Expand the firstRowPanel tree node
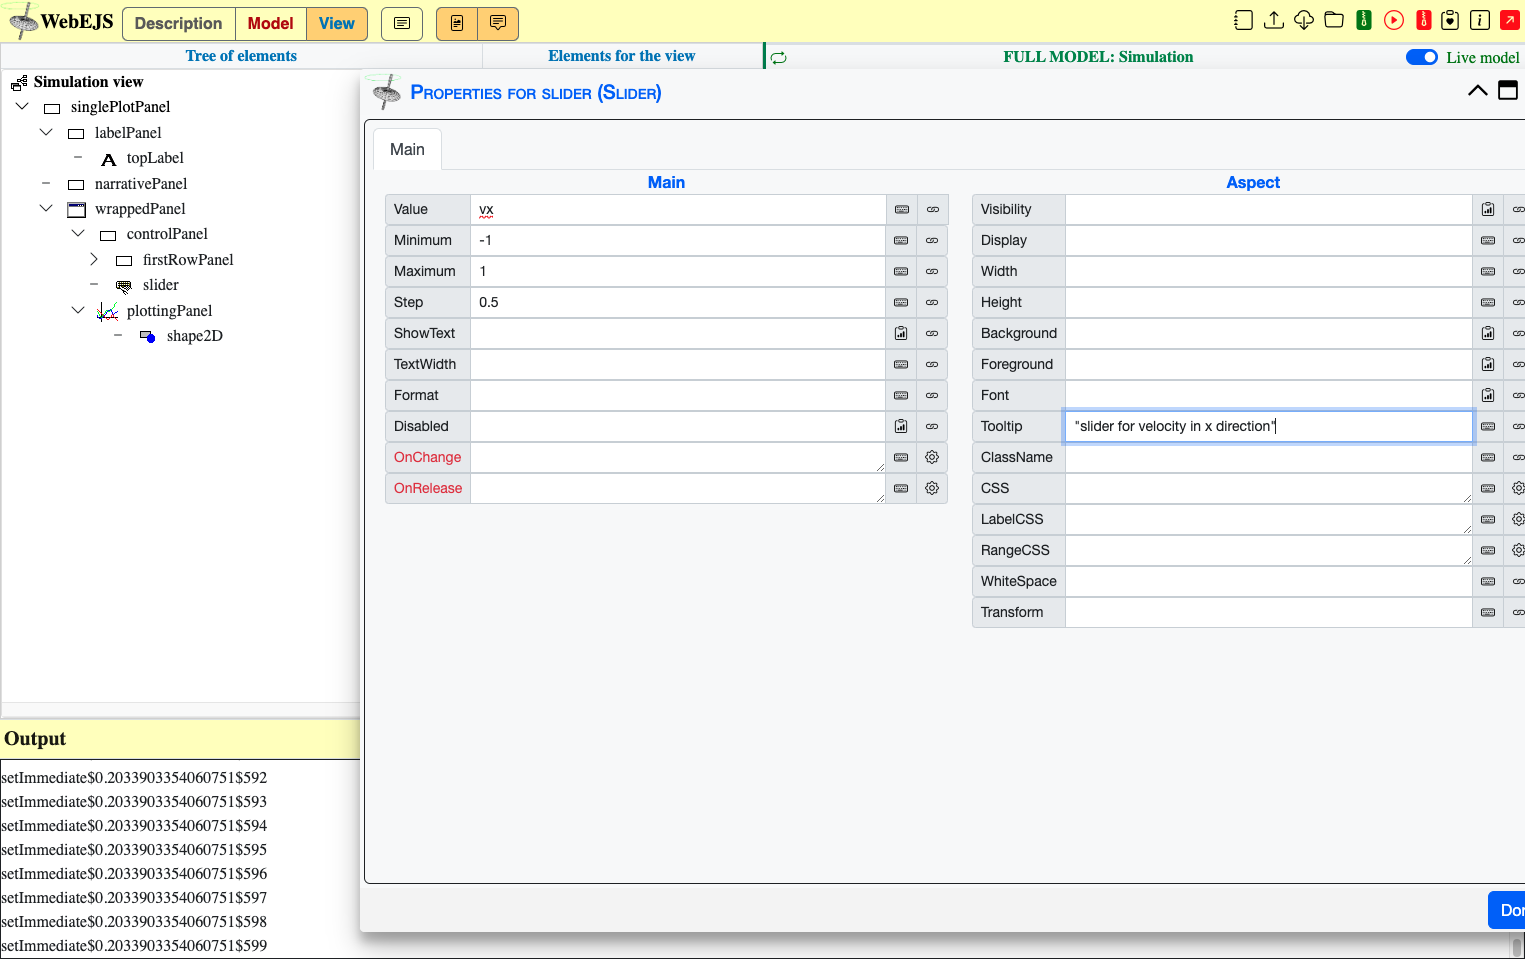Image resolution: width=1525 pixels, height=959 pixels. click(94, 259)
